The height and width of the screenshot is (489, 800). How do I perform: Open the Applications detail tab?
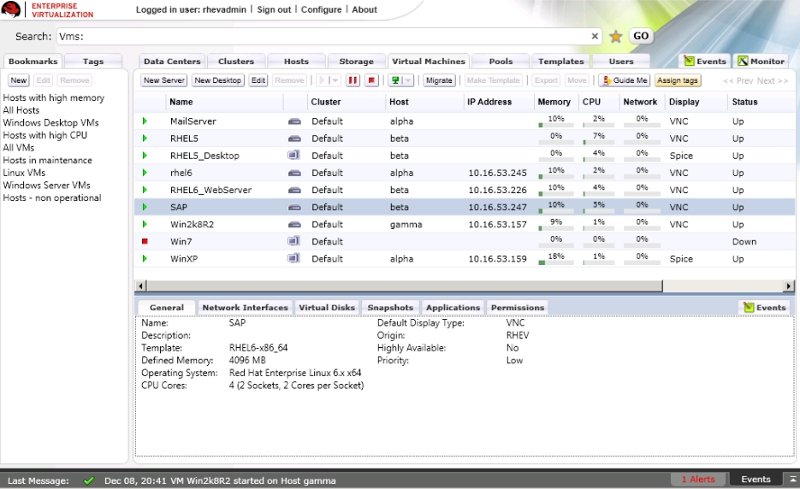[x=453, y=307]
